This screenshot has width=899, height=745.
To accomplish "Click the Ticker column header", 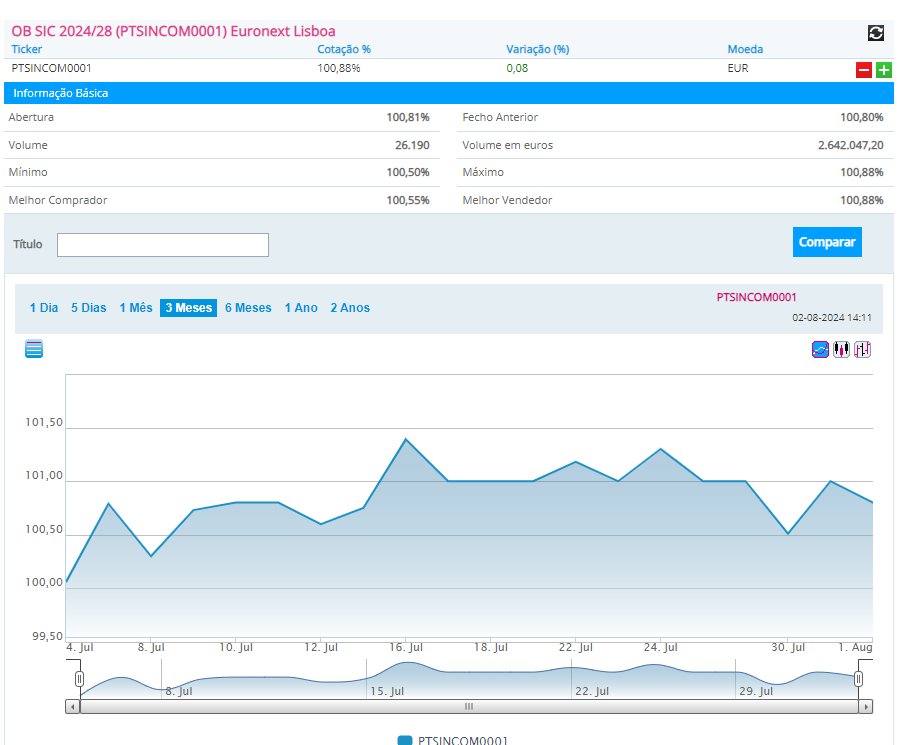I will (x=26, y=49).
